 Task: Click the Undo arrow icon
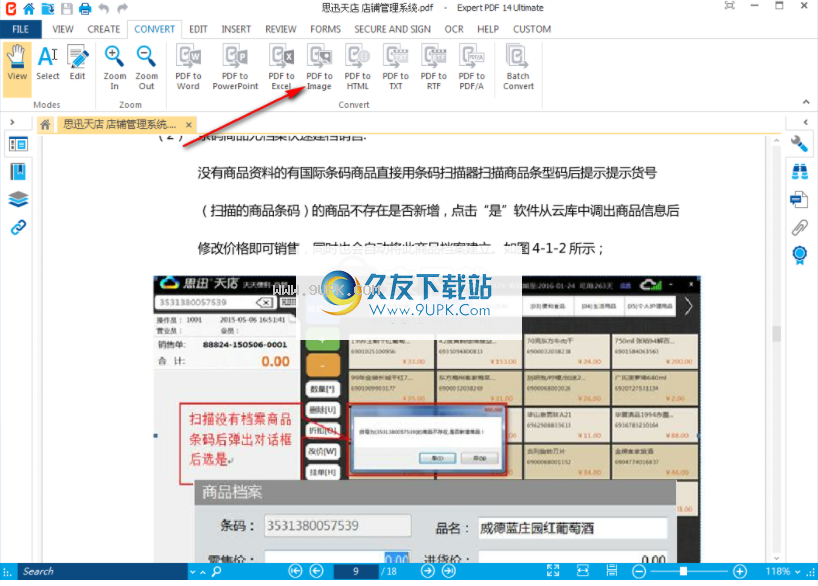pyautogui.click(x=104, y=8)
